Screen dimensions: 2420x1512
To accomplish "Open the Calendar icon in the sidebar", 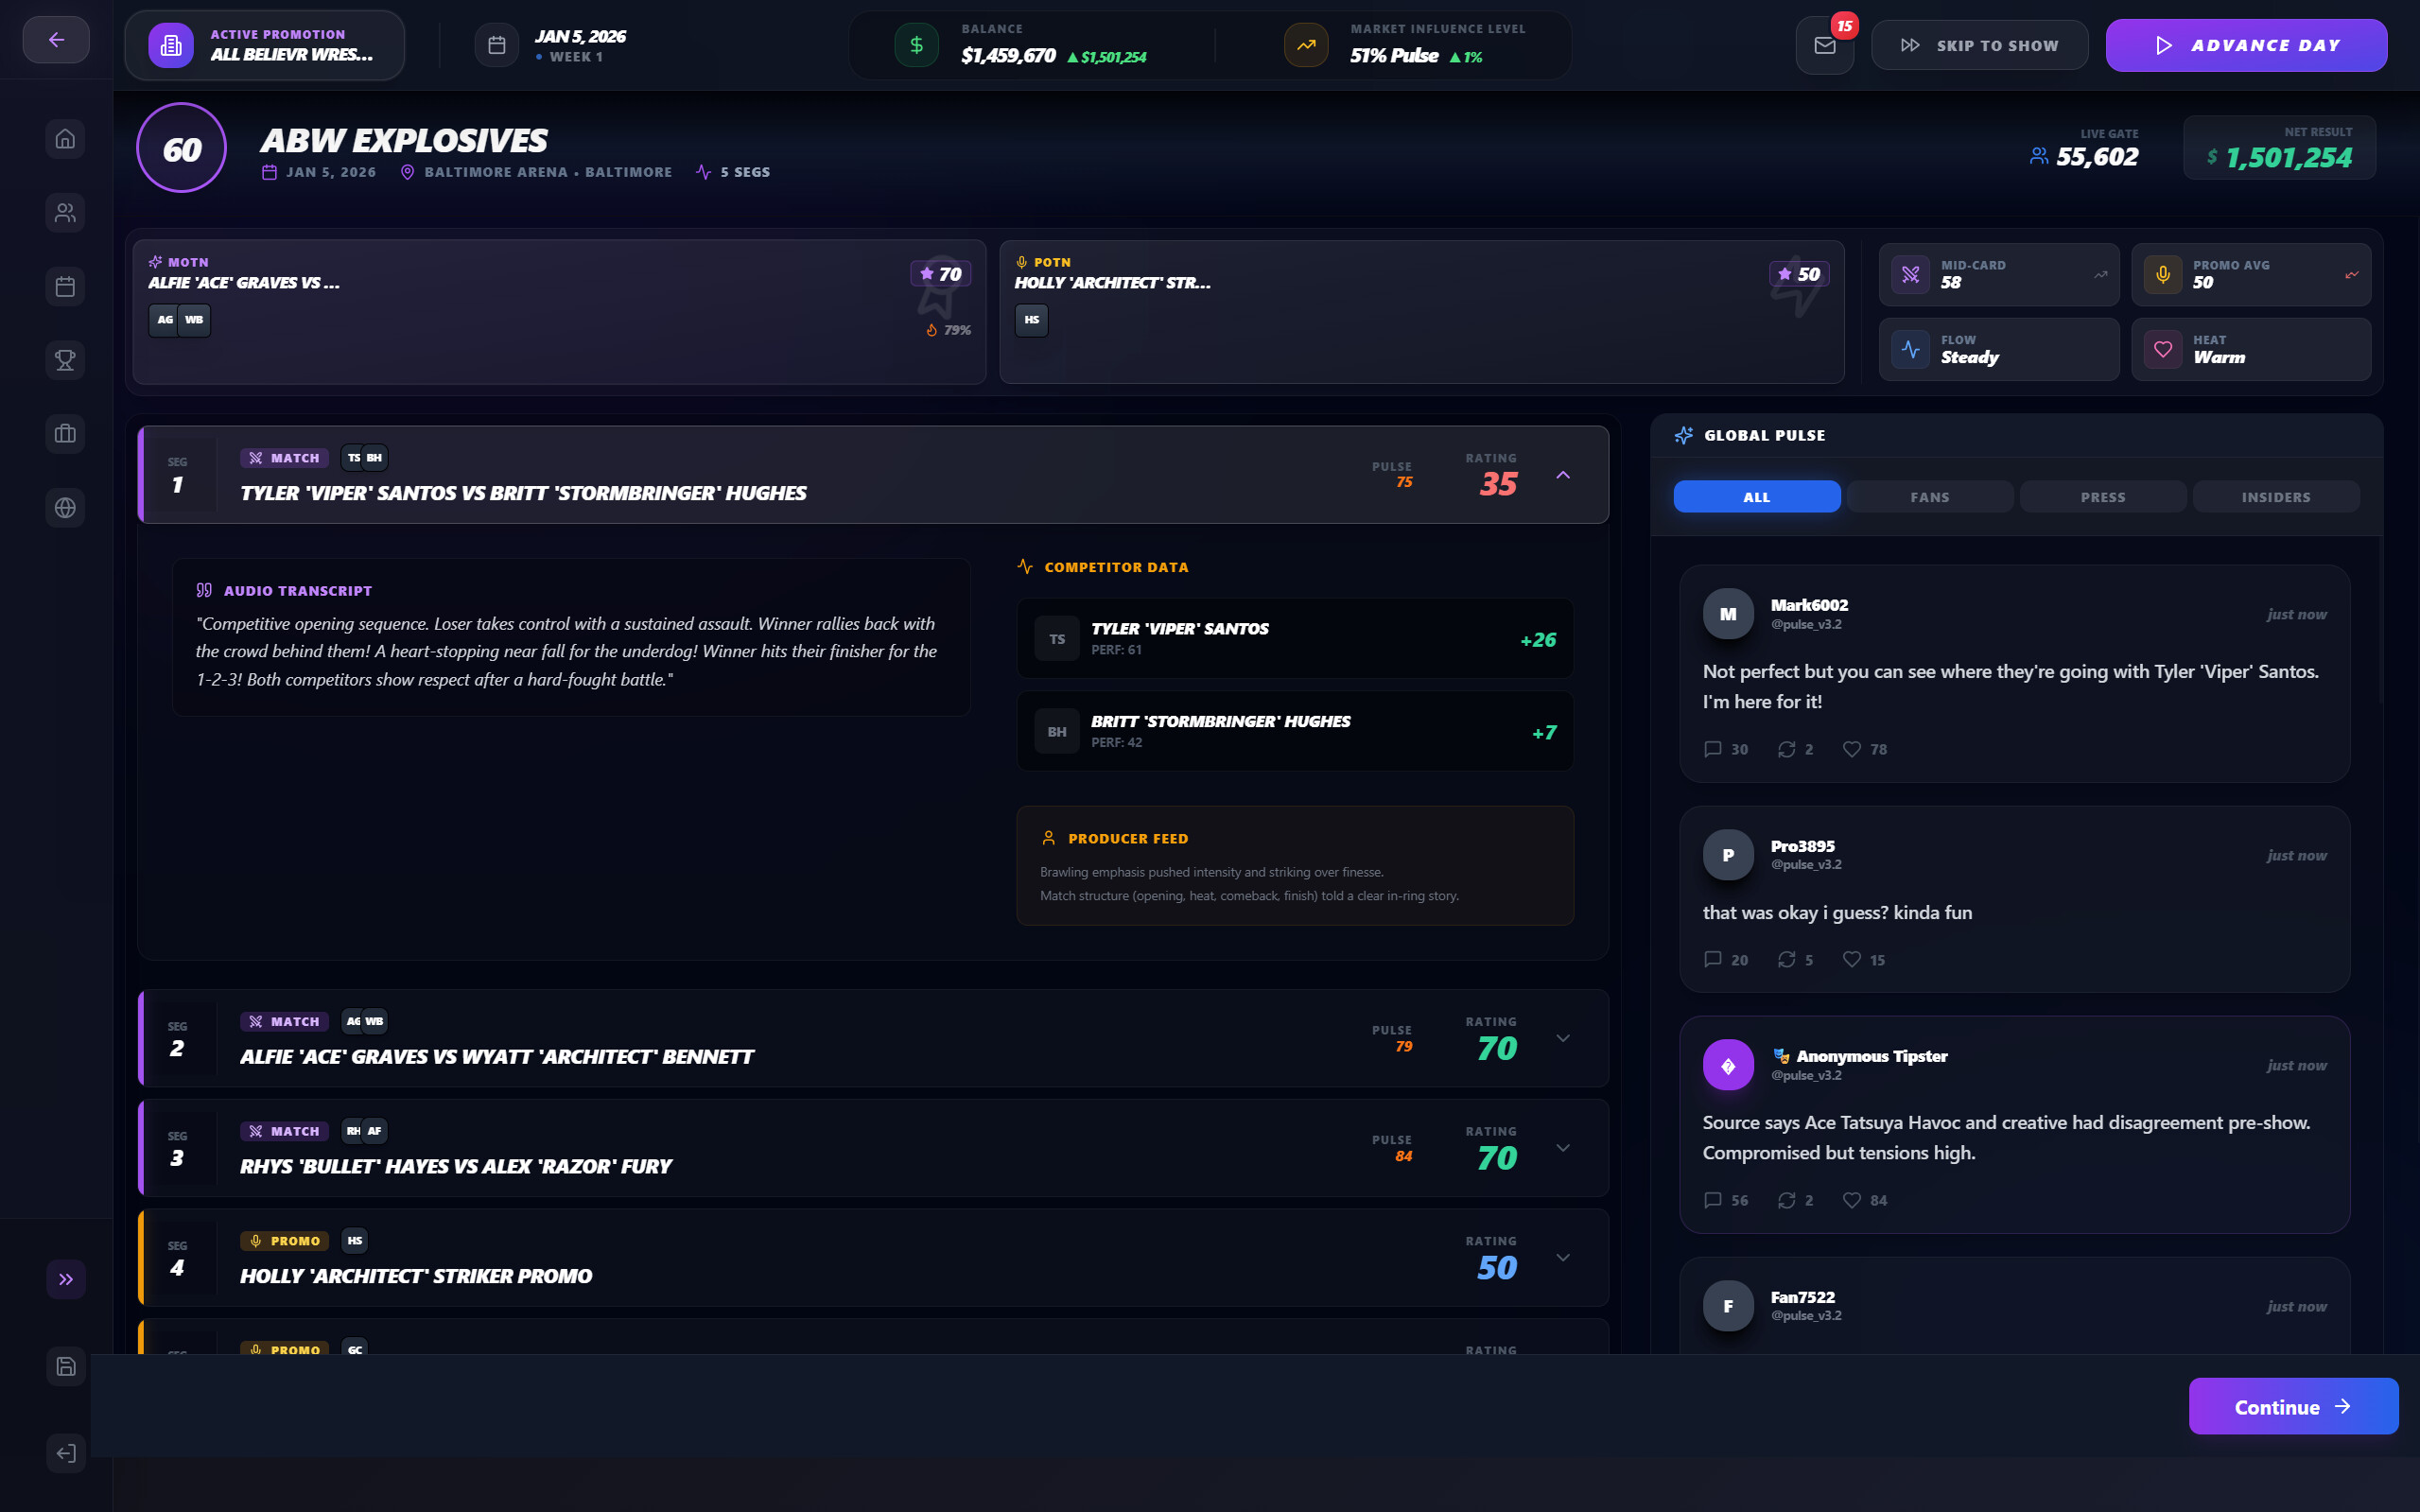I will pos(65,286).
